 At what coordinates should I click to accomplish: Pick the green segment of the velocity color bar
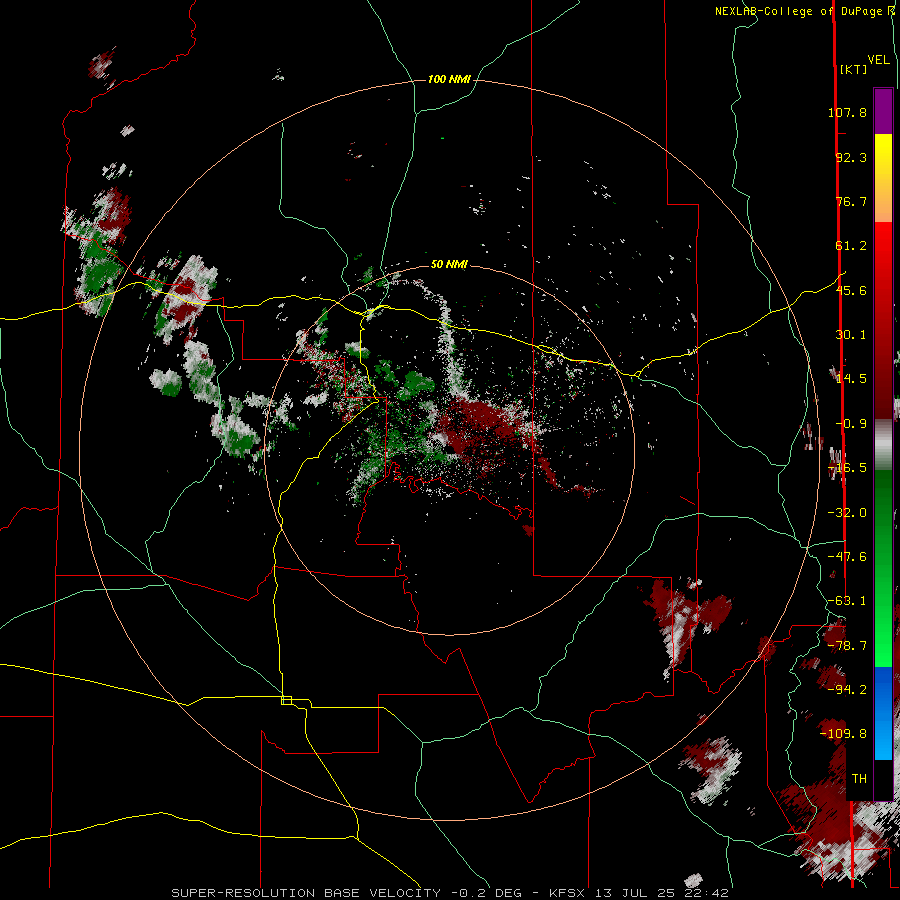[883, 568]
